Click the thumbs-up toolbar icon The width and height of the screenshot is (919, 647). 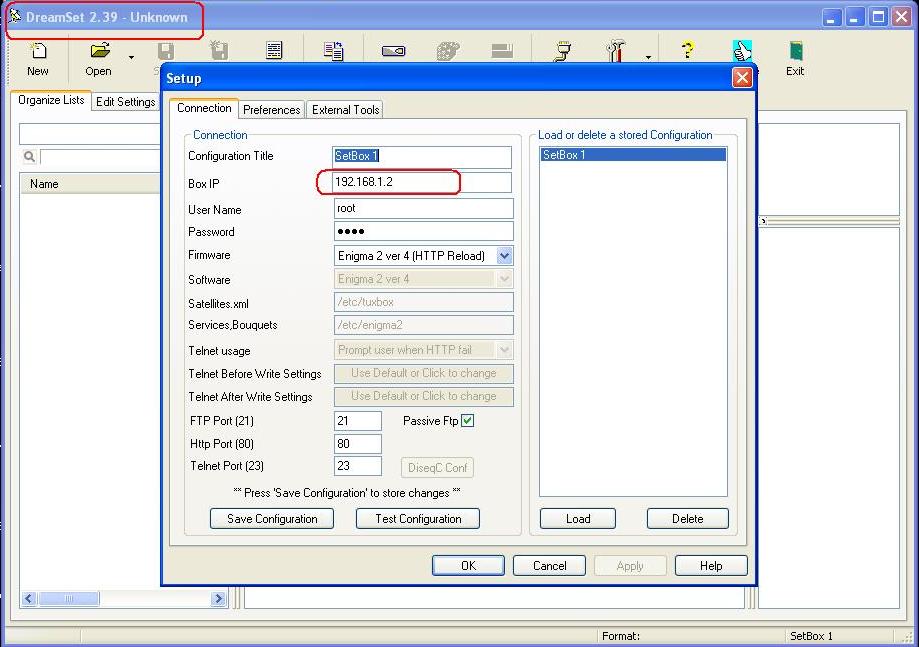742,51
